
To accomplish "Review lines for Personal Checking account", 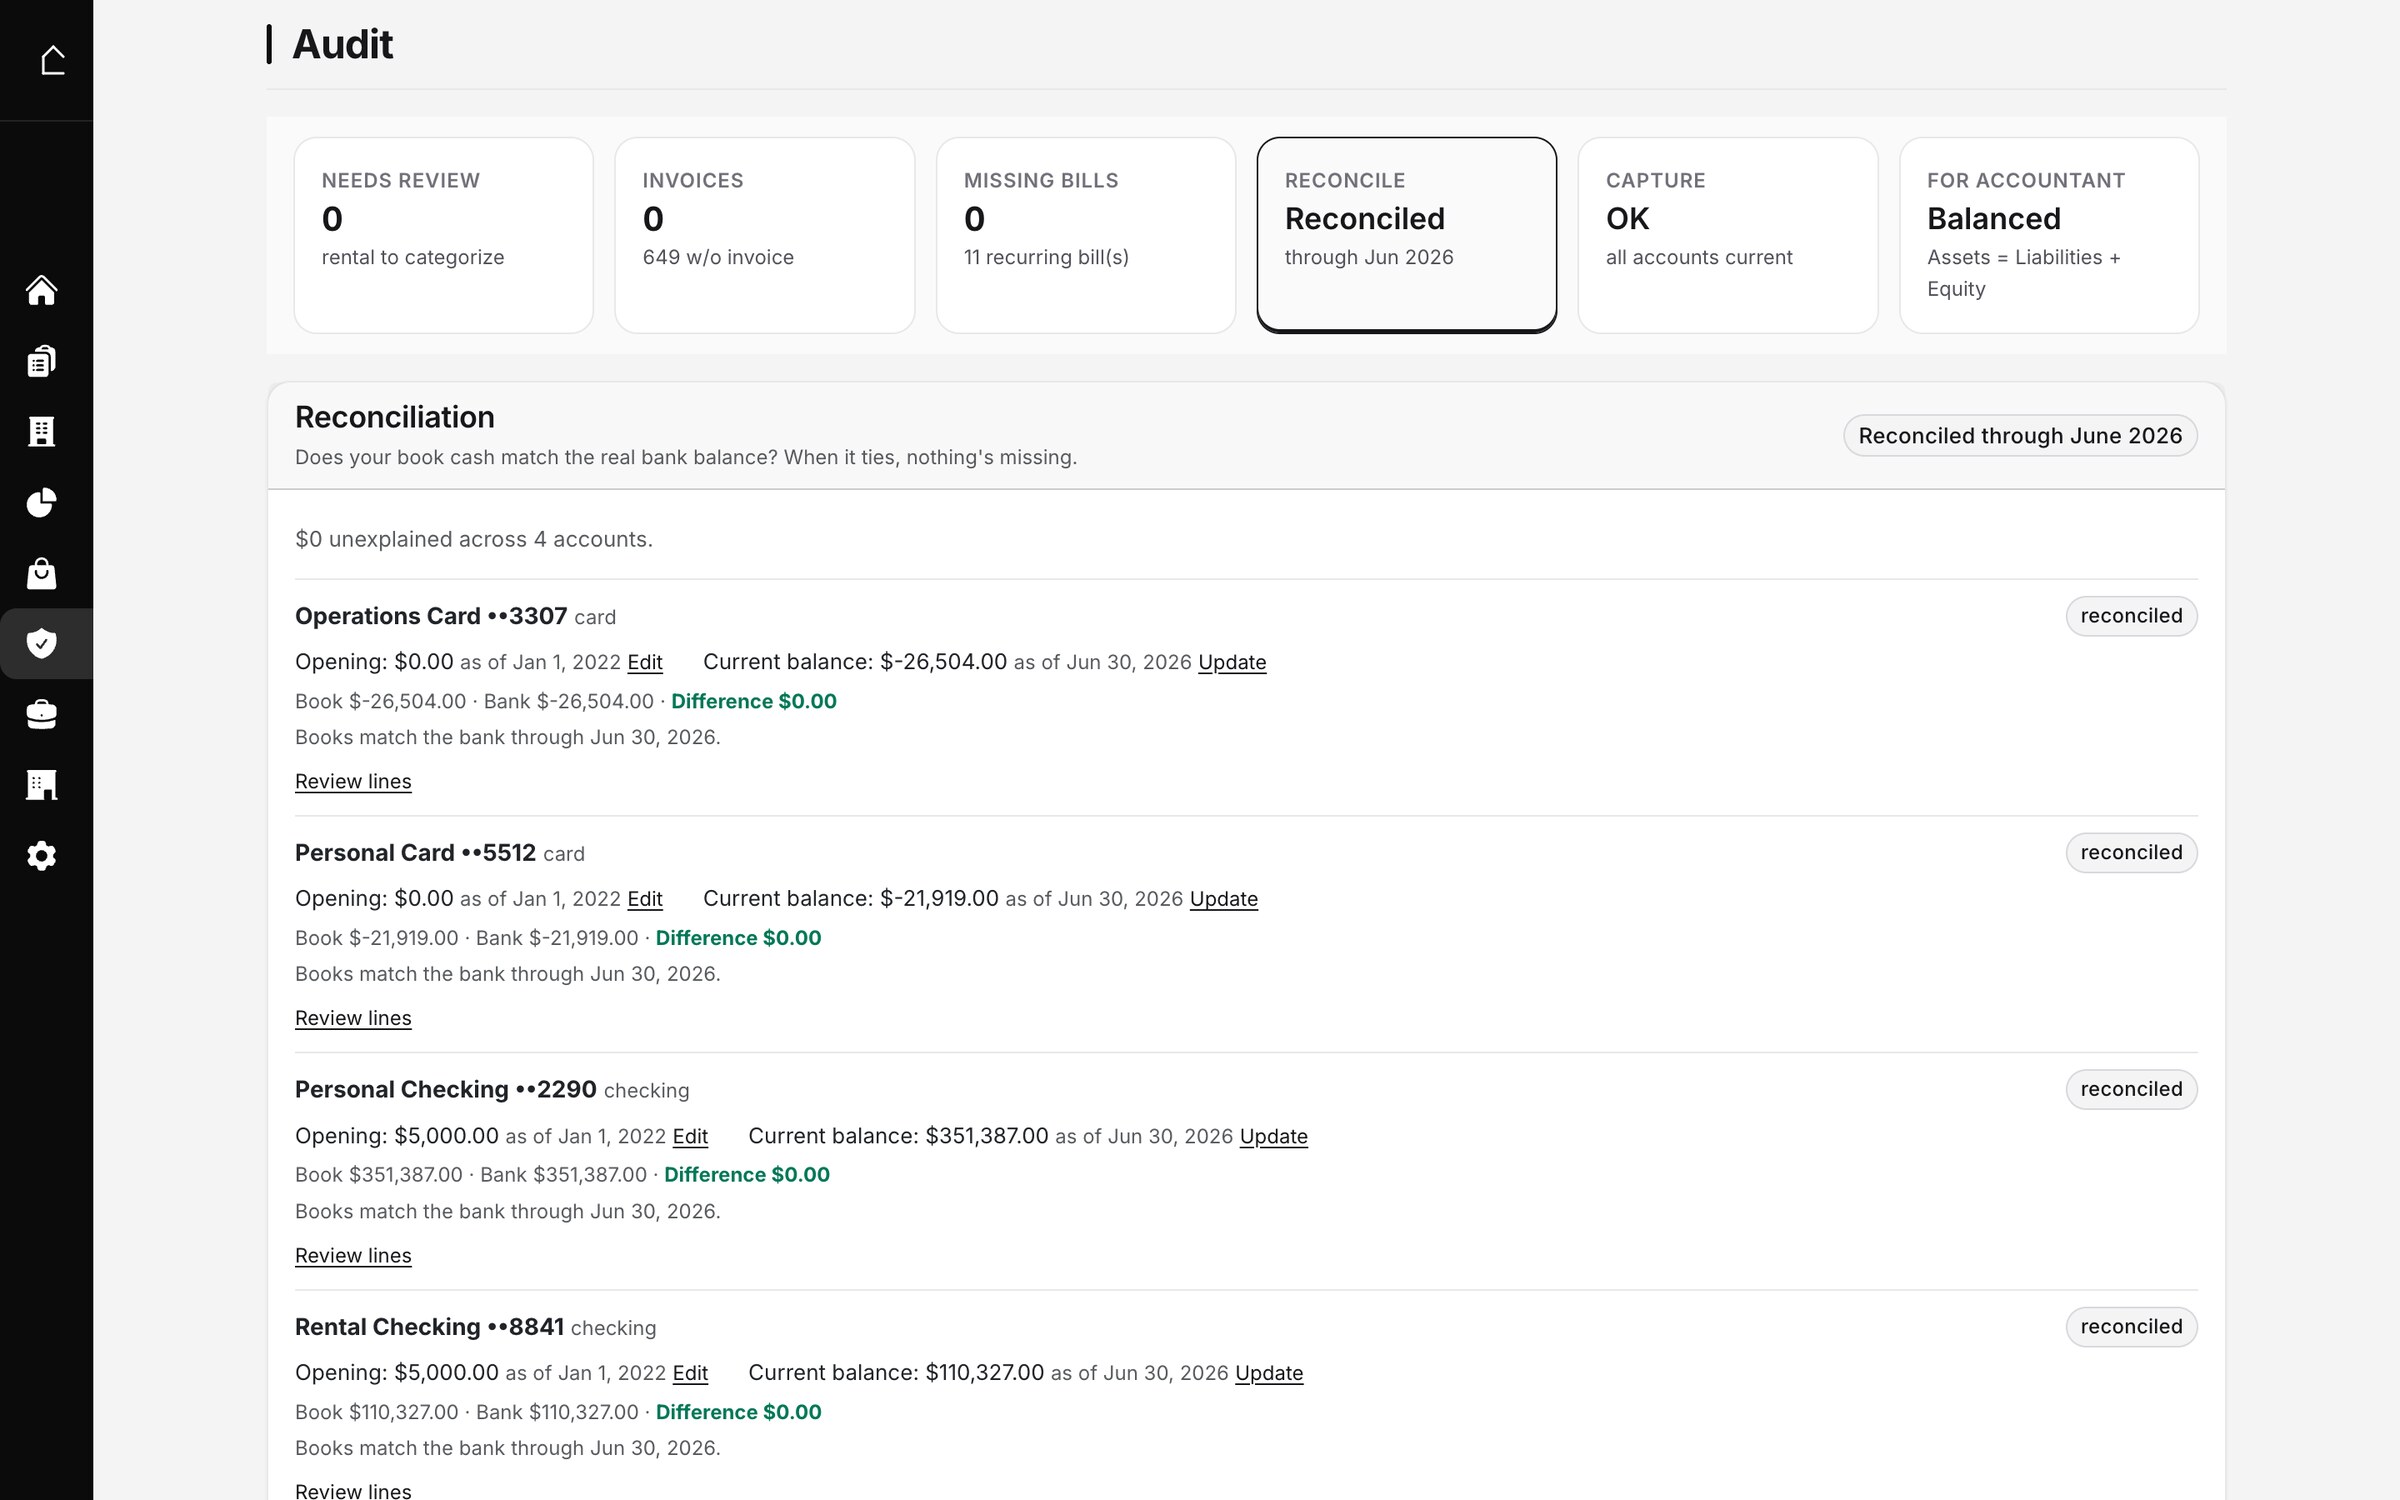I will (353, 1255).
